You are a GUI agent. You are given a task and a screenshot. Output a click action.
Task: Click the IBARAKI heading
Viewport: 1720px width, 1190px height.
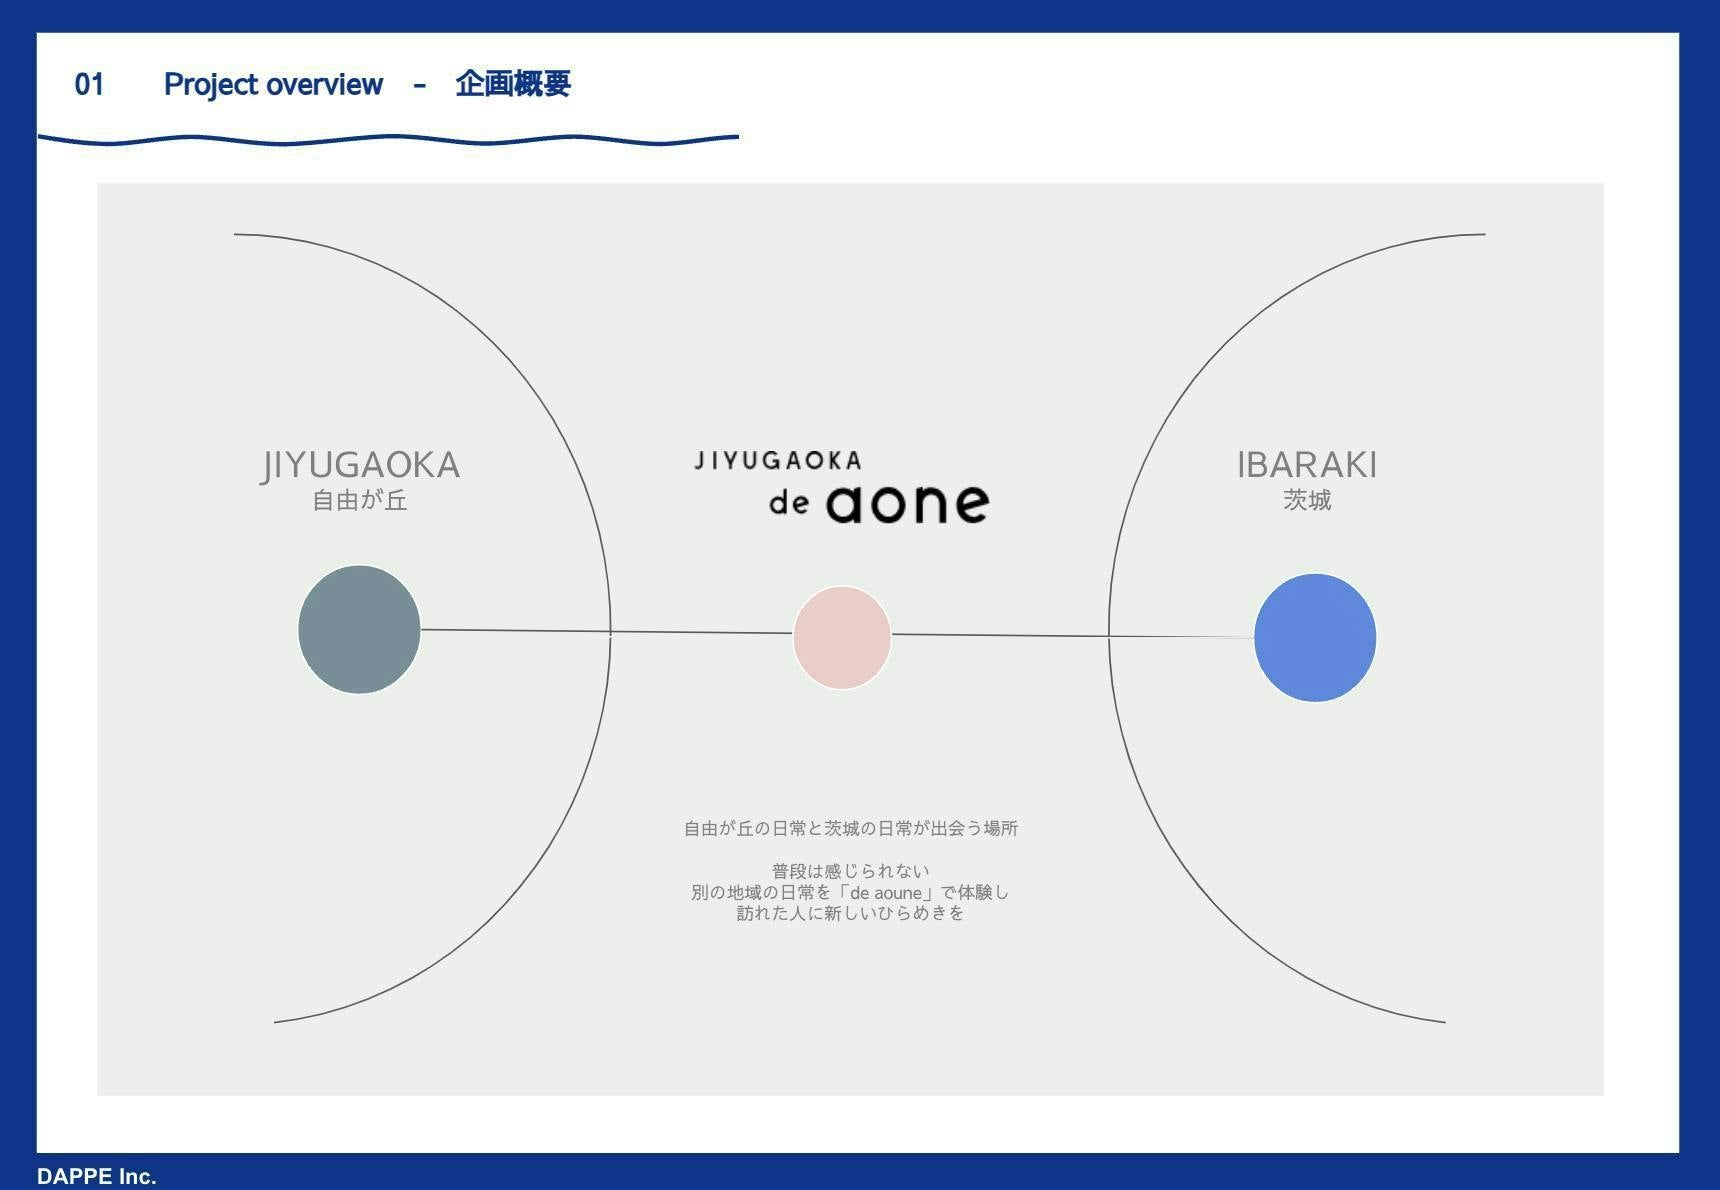pyautogui.click(x=1307, y=465)
